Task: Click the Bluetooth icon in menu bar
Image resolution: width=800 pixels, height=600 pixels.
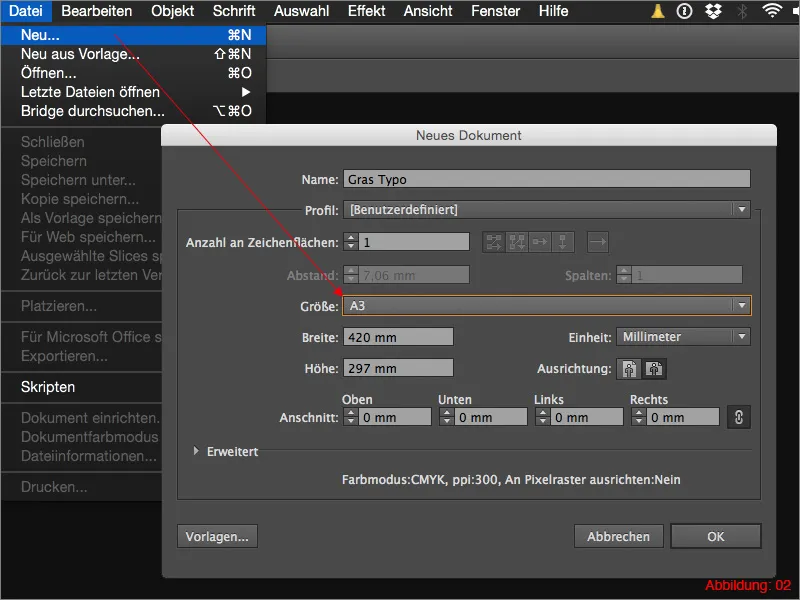Action: pyautogui.click(x=742, y=11)
